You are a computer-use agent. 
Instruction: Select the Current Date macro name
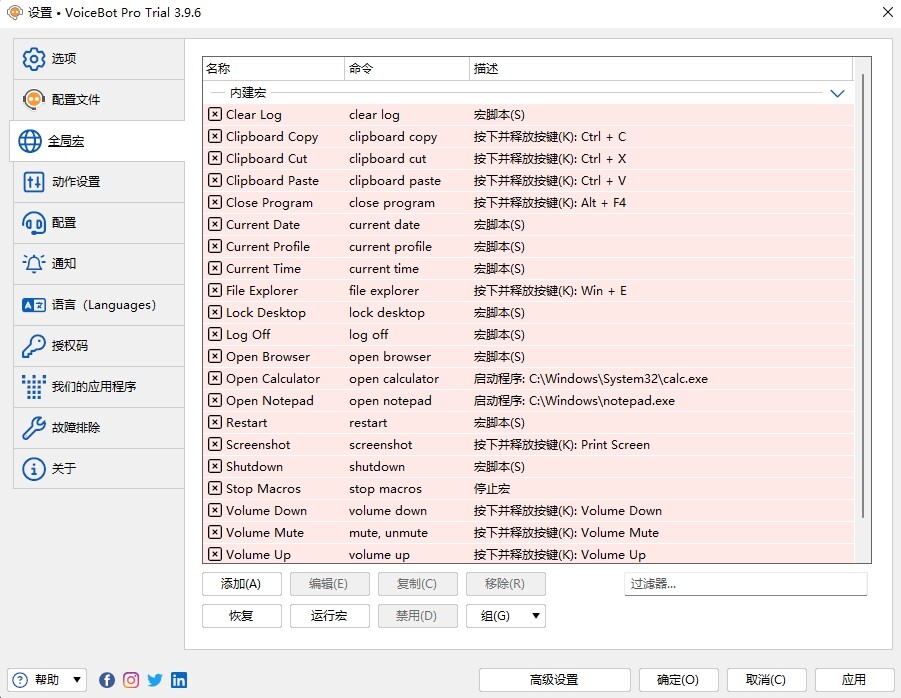[263, 225]
